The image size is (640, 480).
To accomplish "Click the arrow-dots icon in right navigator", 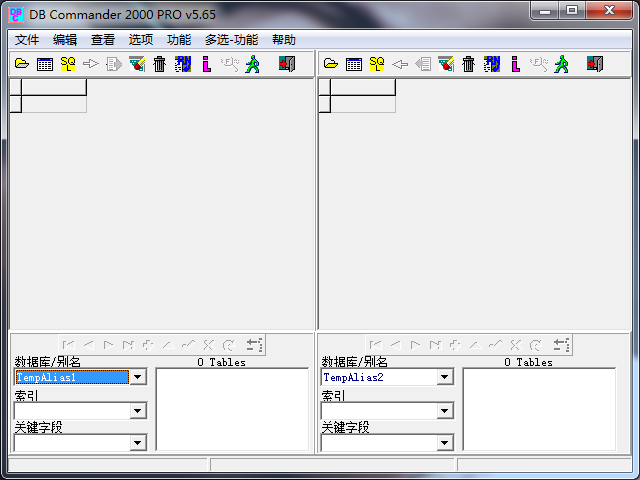I will point(561,345).
